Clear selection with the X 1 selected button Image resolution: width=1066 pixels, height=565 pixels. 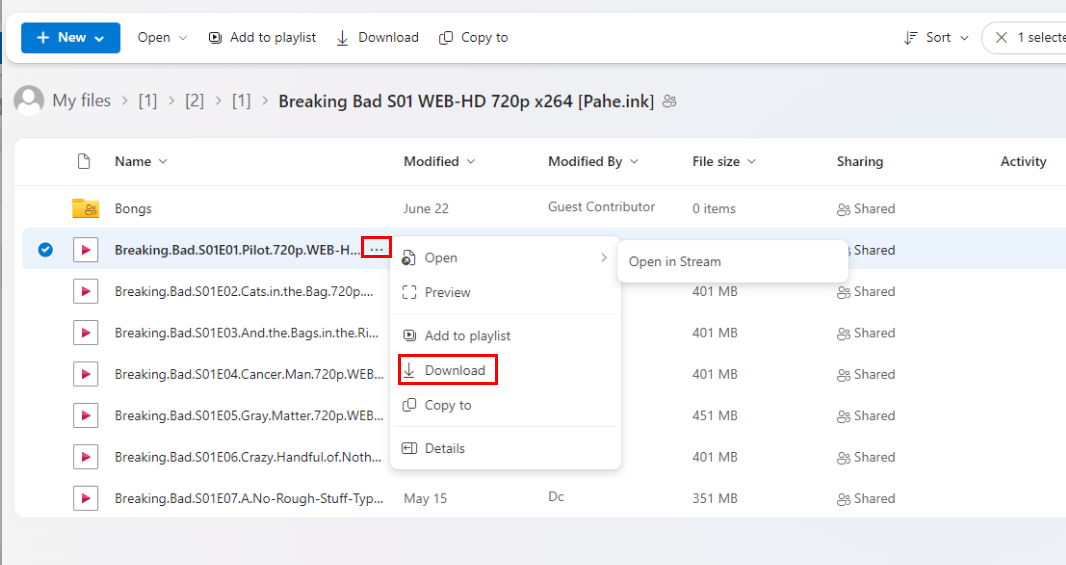[1001, 38]
